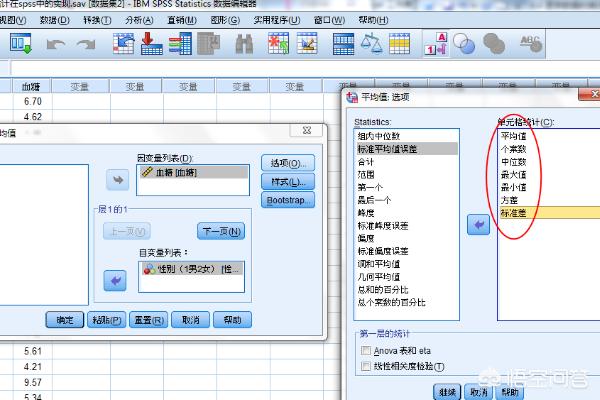Click the Undo arrow in toolbar

pos(56,45)
